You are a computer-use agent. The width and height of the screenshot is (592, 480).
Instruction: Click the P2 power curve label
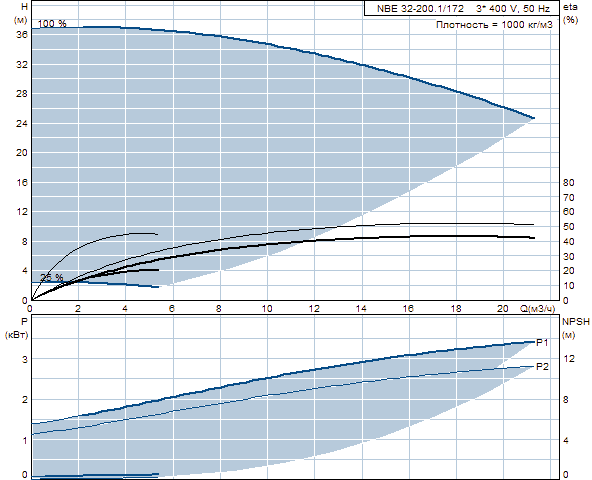click(542, 366)
